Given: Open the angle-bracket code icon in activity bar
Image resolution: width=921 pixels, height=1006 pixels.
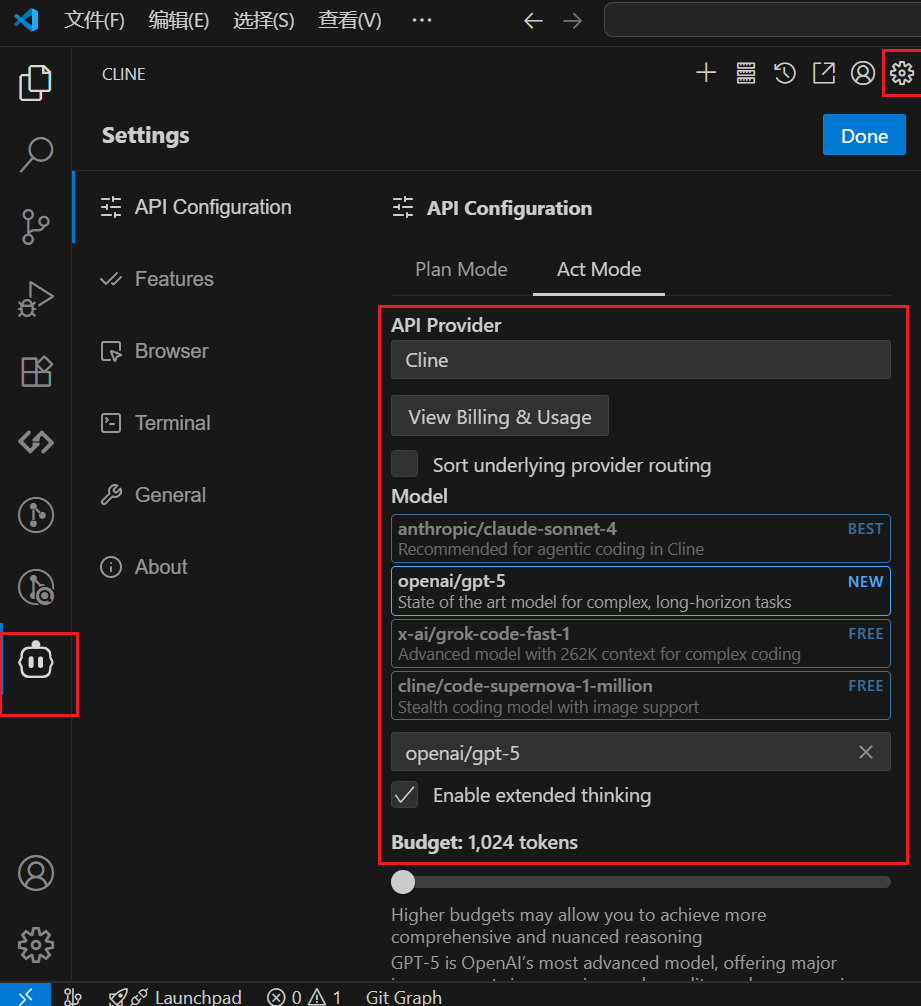Looking at the screenshot, I should tap(35, 442).
